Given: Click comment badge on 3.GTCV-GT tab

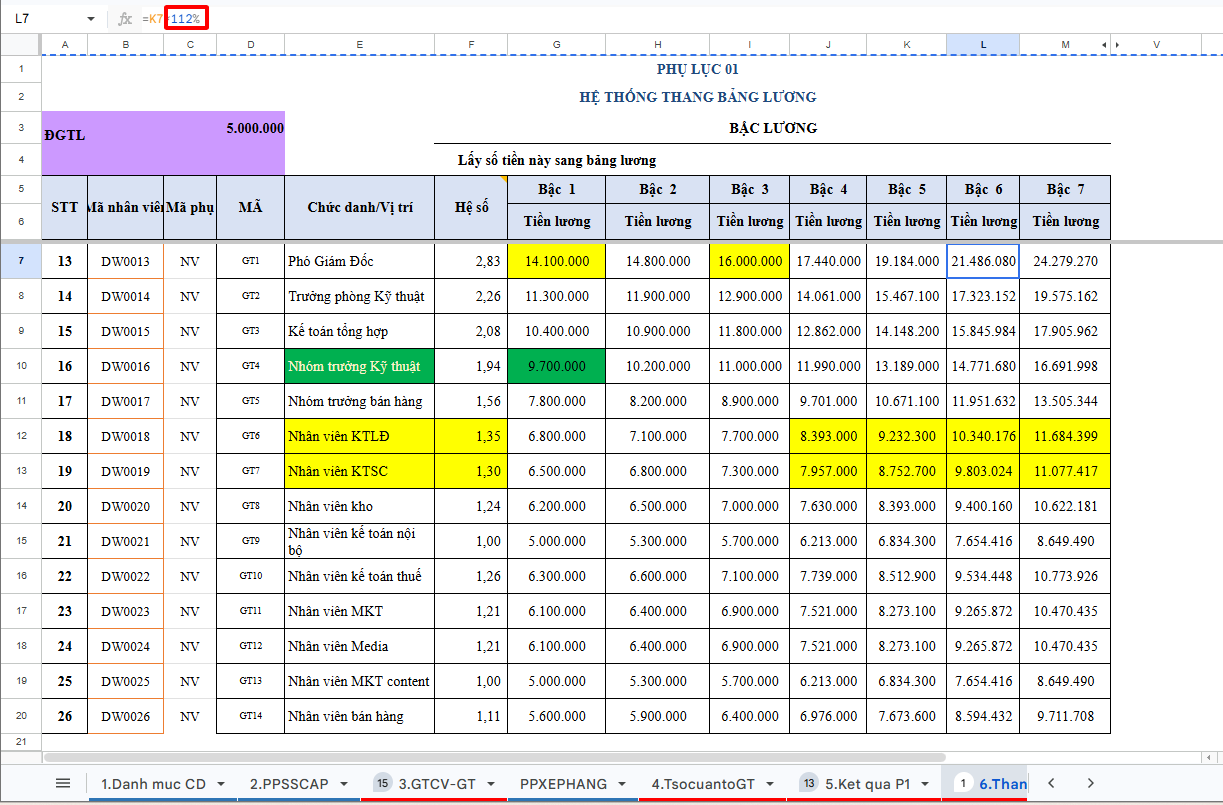Looking at the screenshot, I should pos(382,783).
